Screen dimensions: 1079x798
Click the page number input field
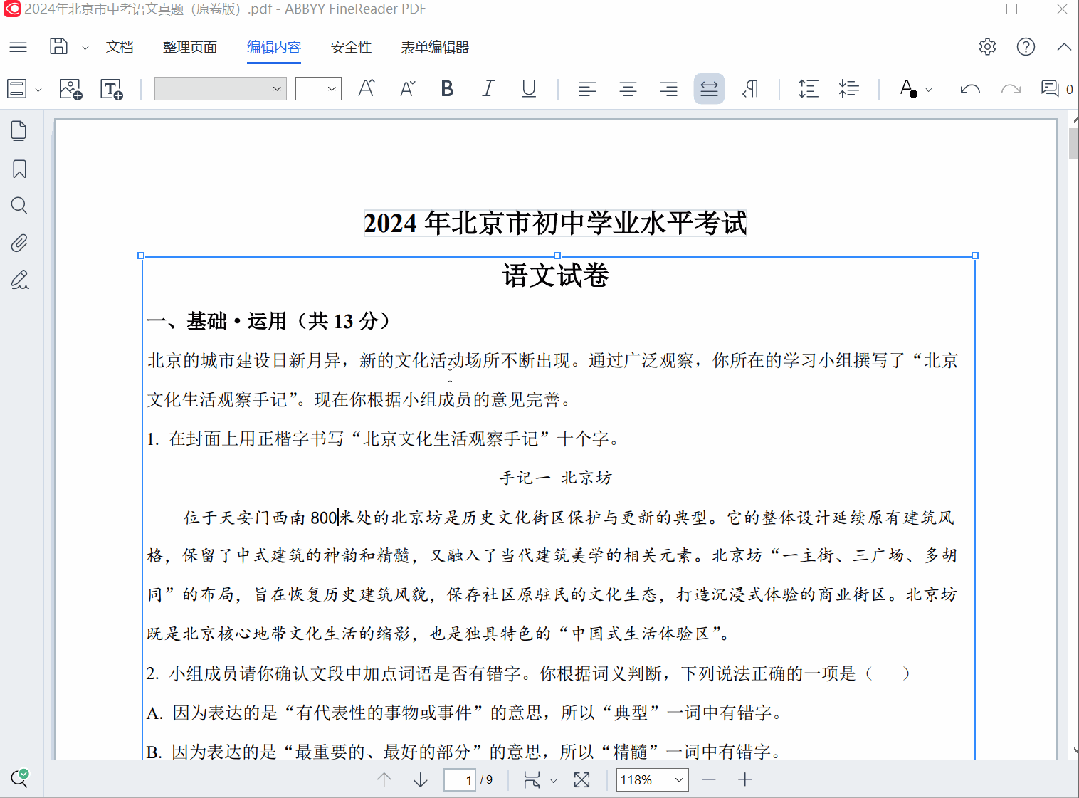point(458,780)
